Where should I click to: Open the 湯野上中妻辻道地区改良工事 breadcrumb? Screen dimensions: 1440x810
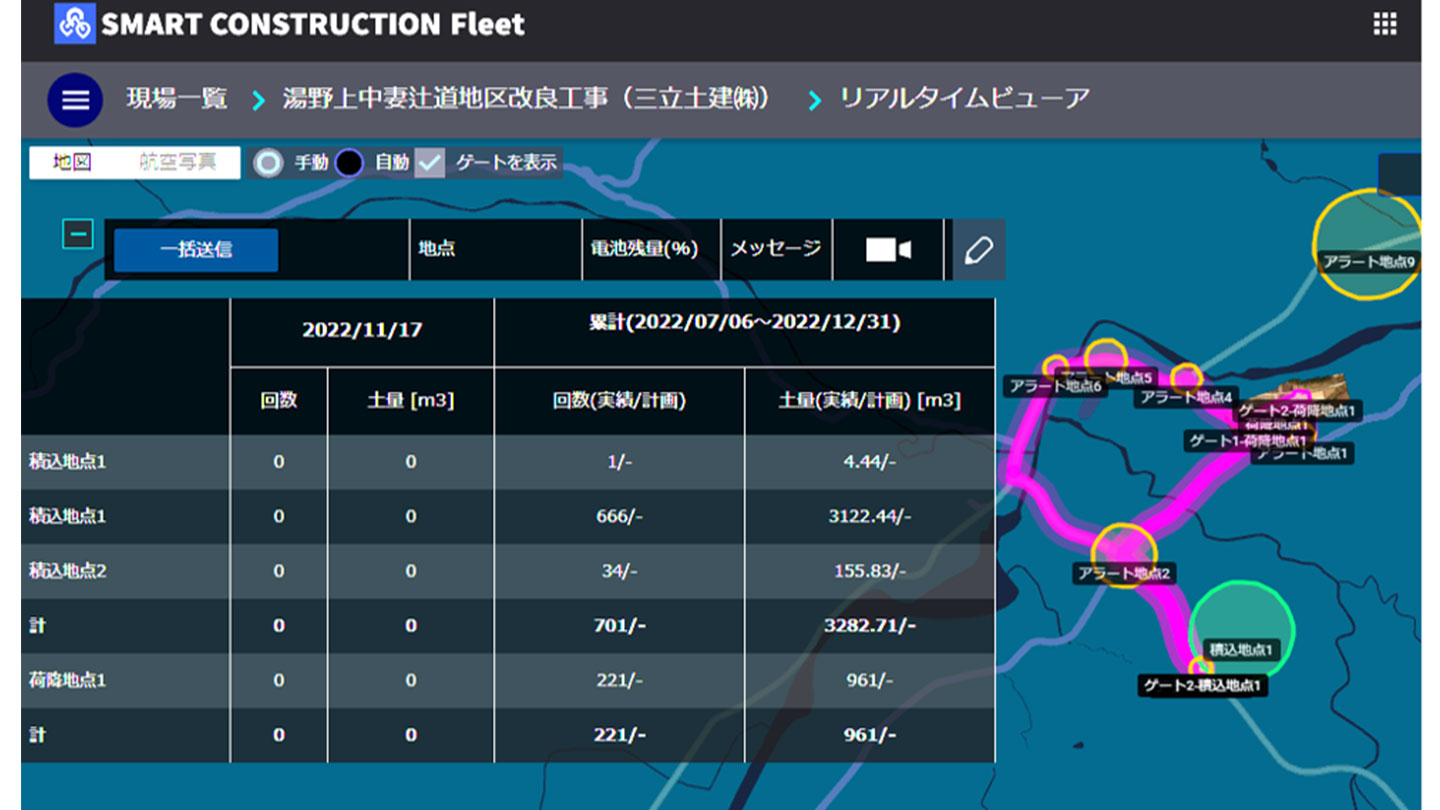527,99
